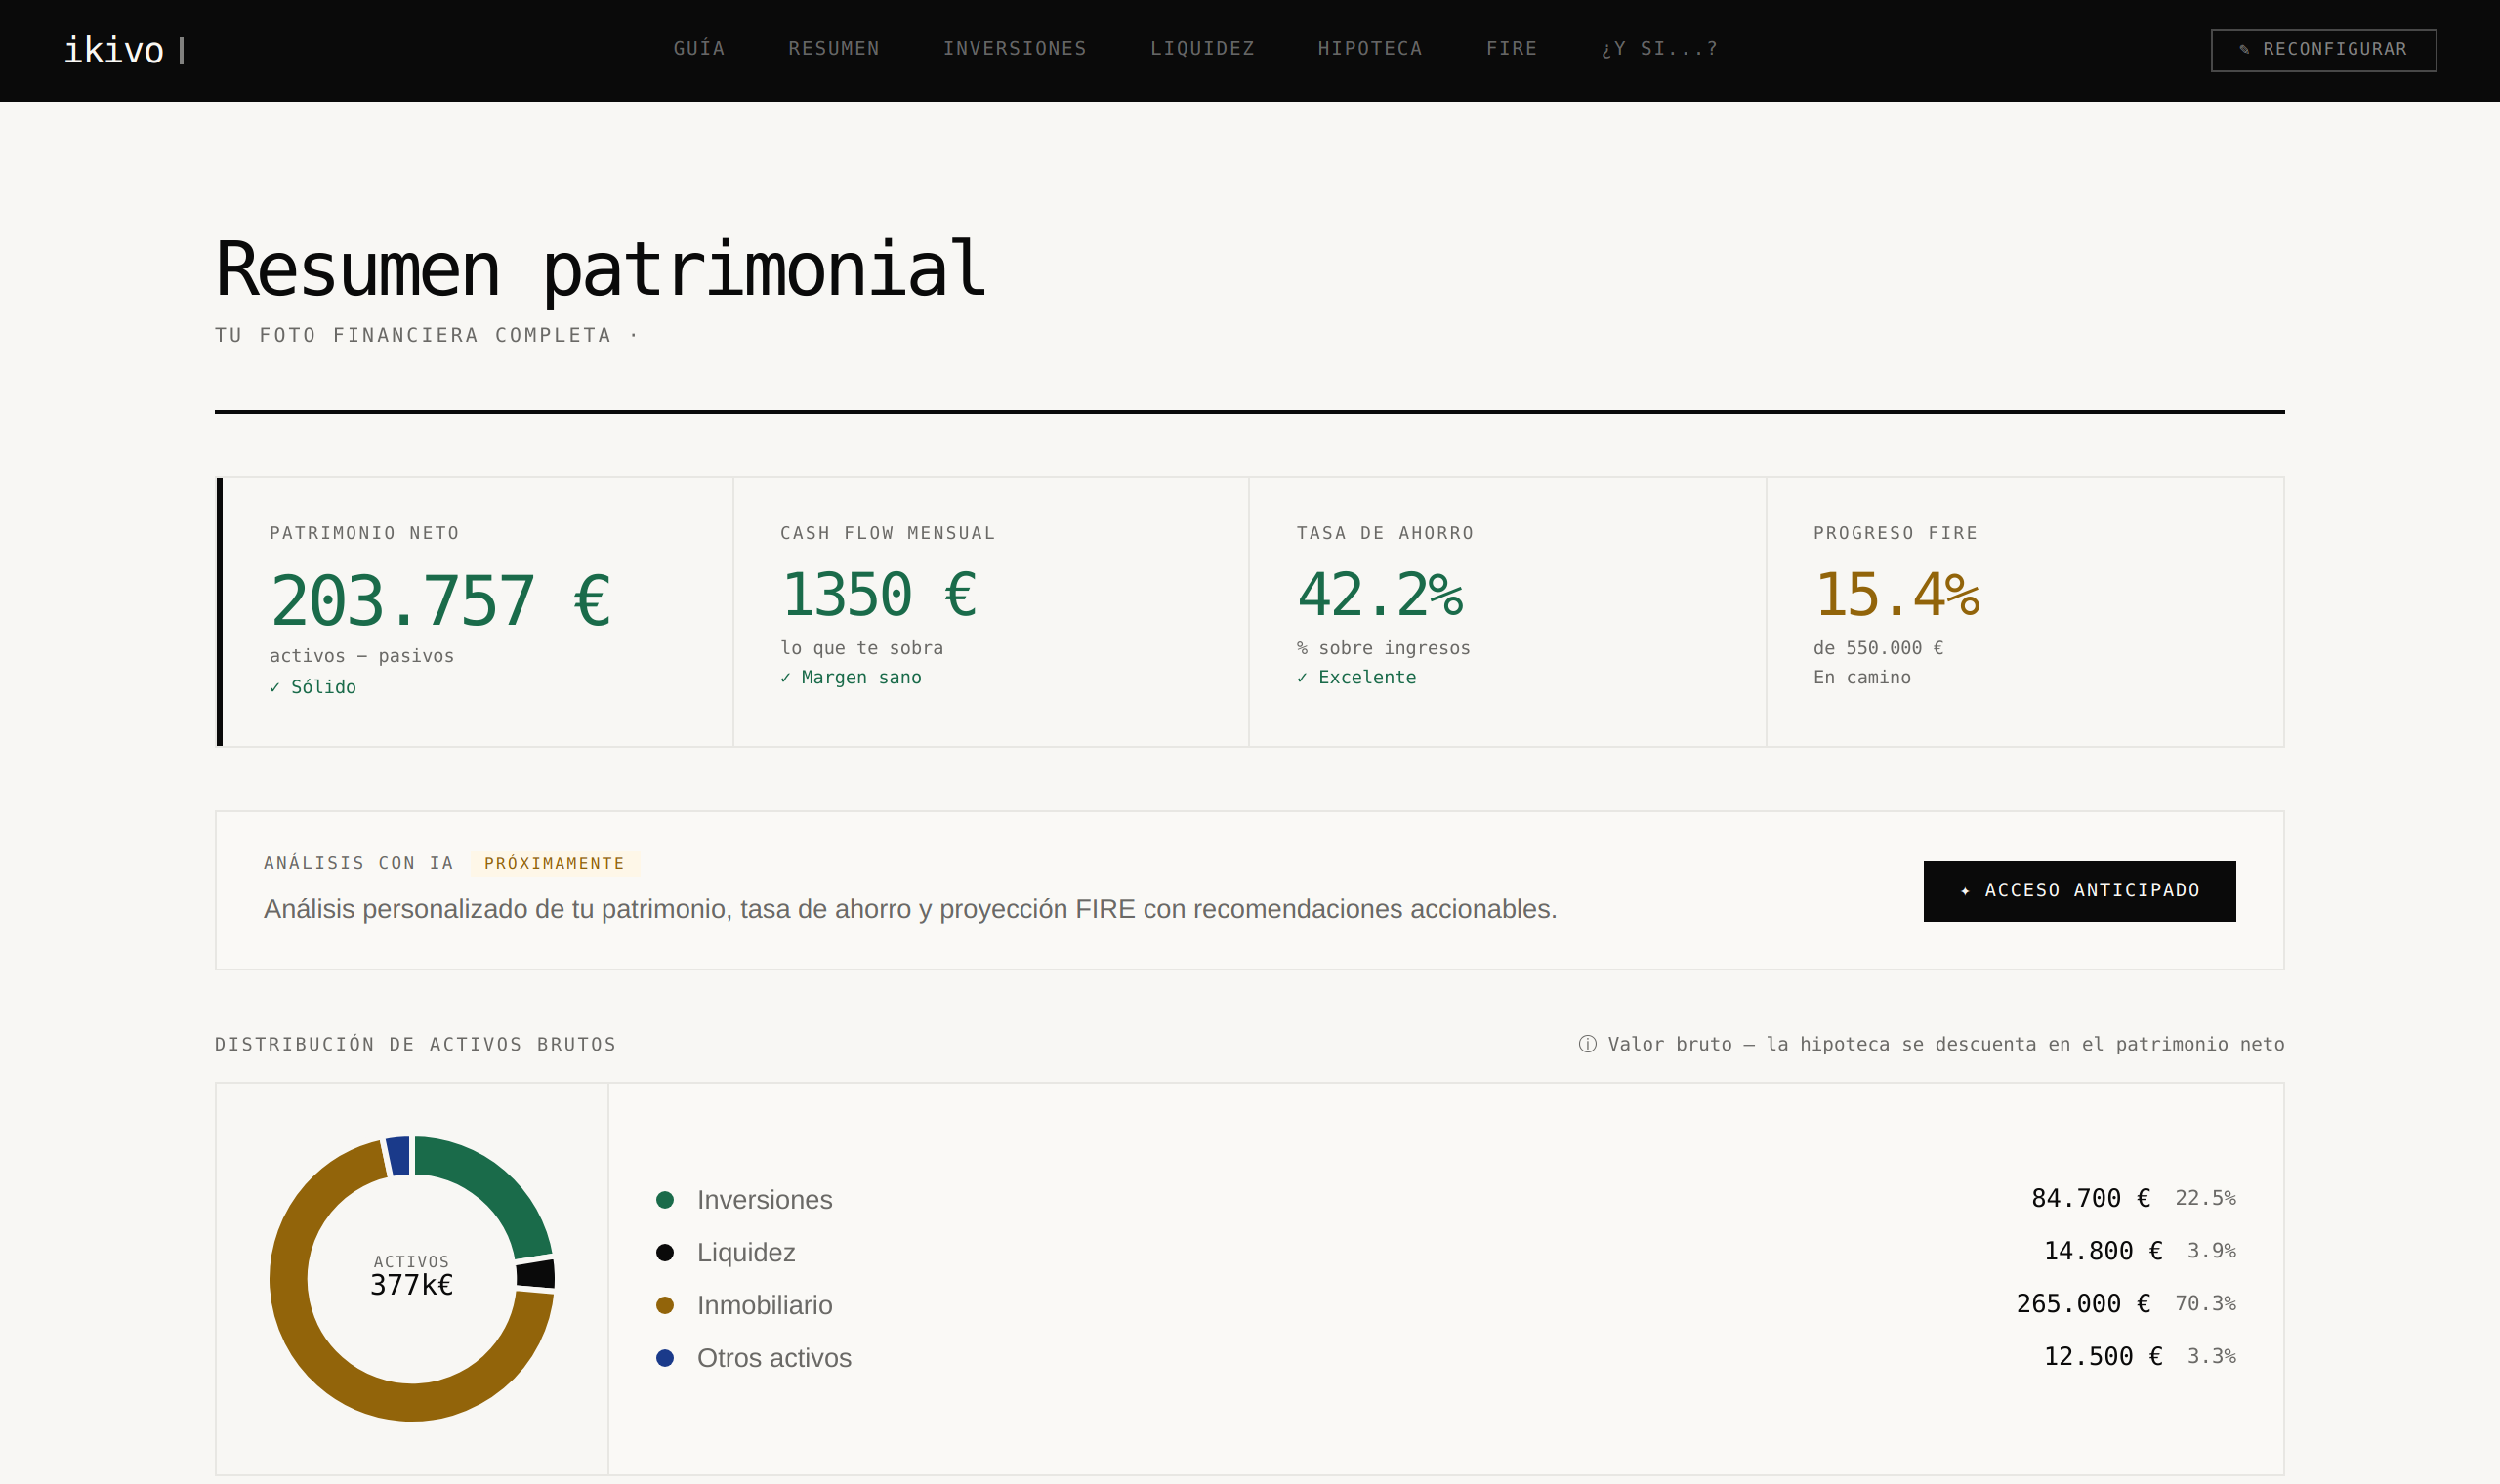Click the 'ANÁLISIS CON IA' label

359,863
